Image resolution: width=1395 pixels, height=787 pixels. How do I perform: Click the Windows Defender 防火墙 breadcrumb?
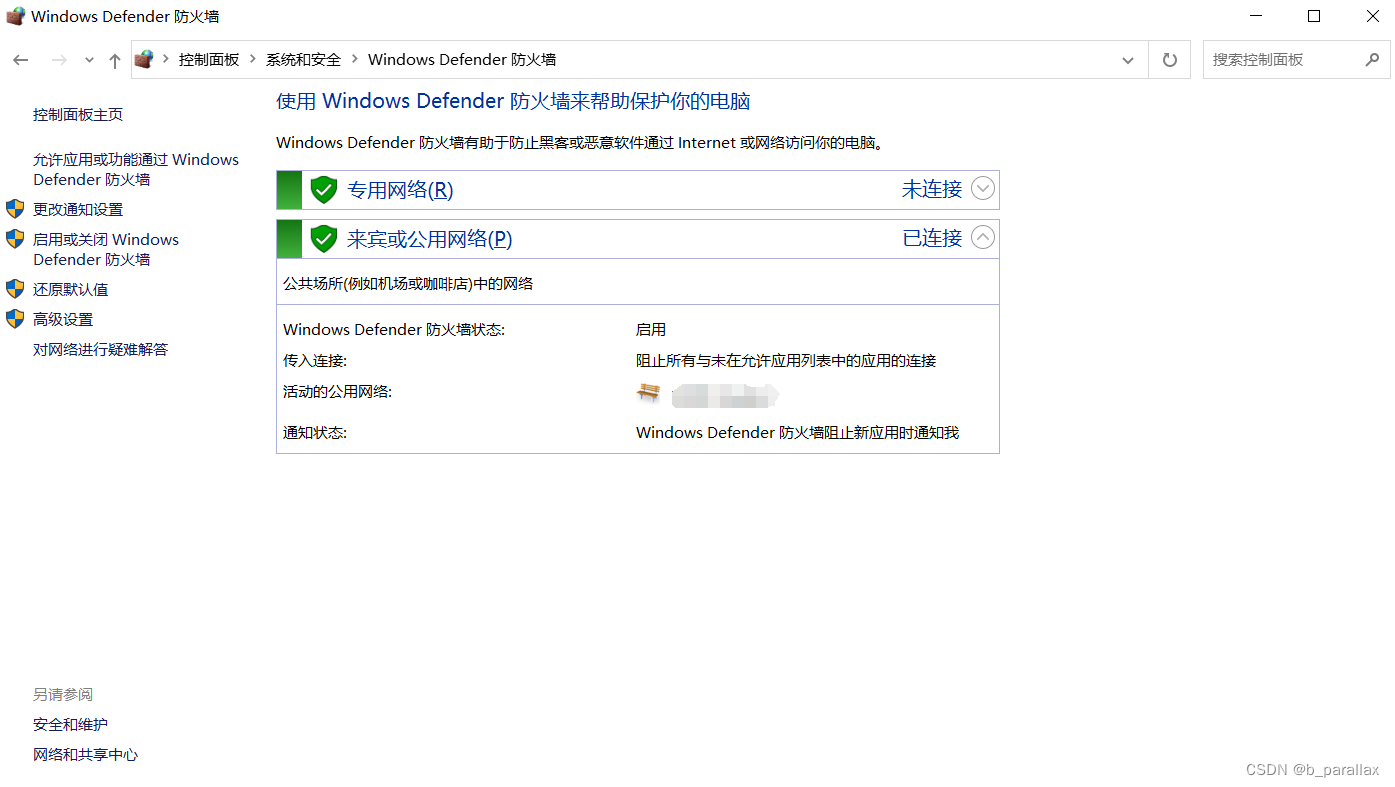click(462, 60)
